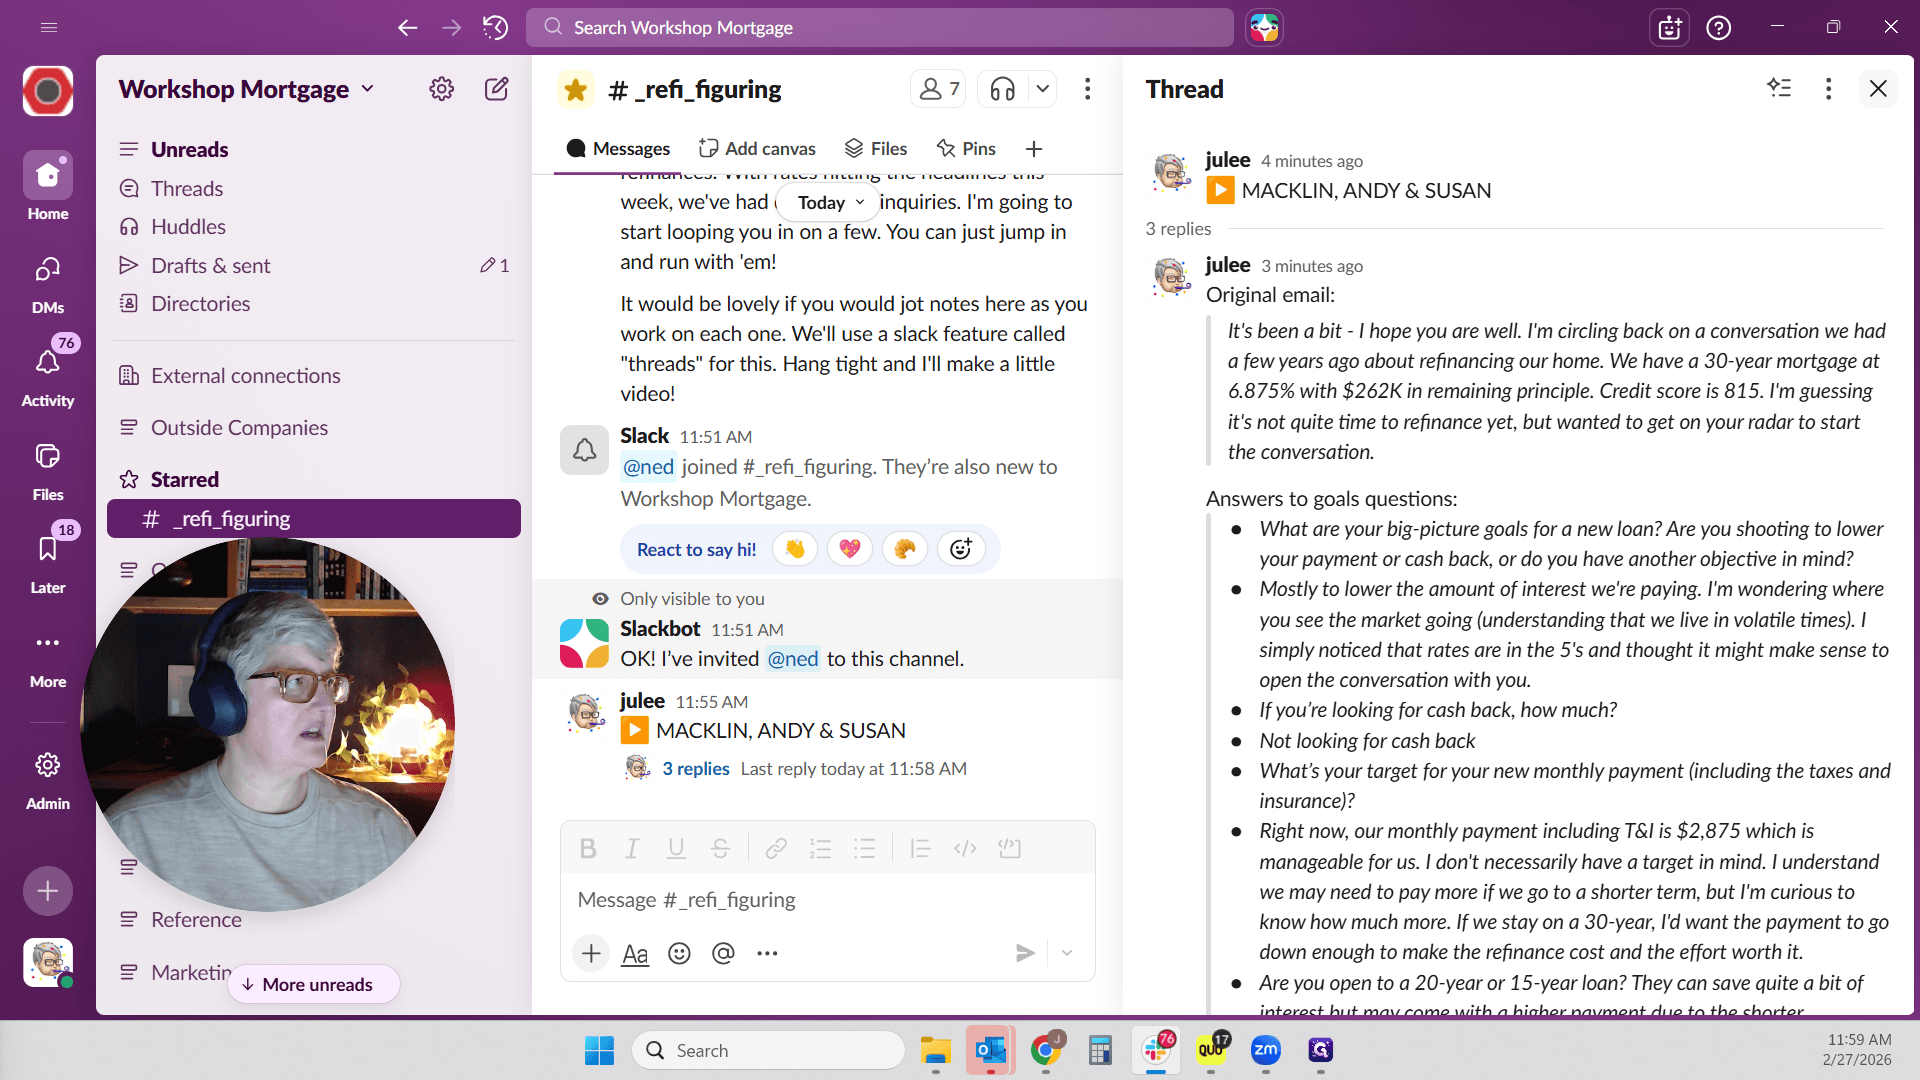Toggle underline formatting

coord(676,849)
